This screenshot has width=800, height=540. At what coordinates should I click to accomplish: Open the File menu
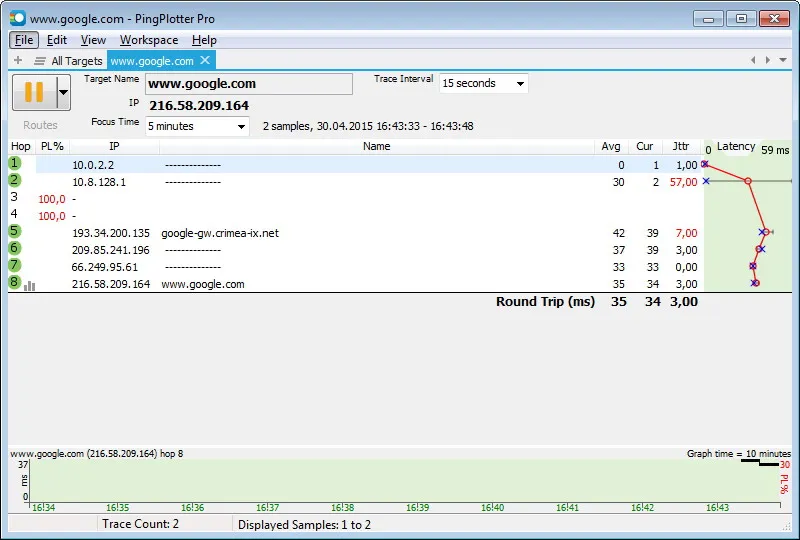click(x=24, y=40)
